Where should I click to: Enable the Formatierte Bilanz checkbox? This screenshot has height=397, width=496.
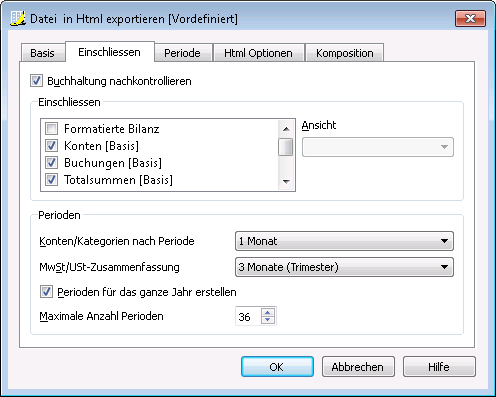tap(51, 128)
